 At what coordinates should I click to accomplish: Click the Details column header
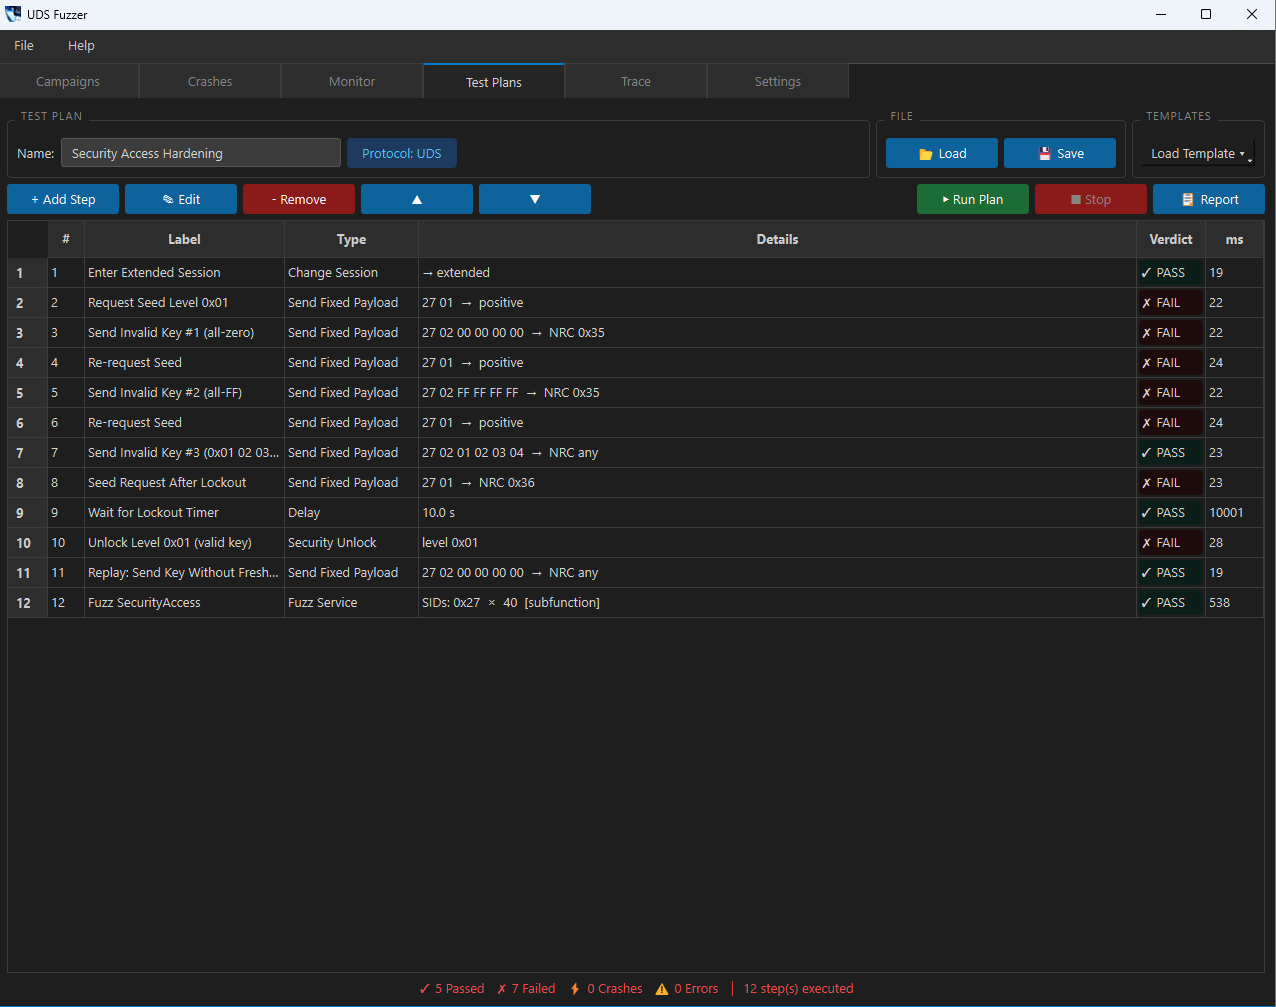click(x=777, y=239)
